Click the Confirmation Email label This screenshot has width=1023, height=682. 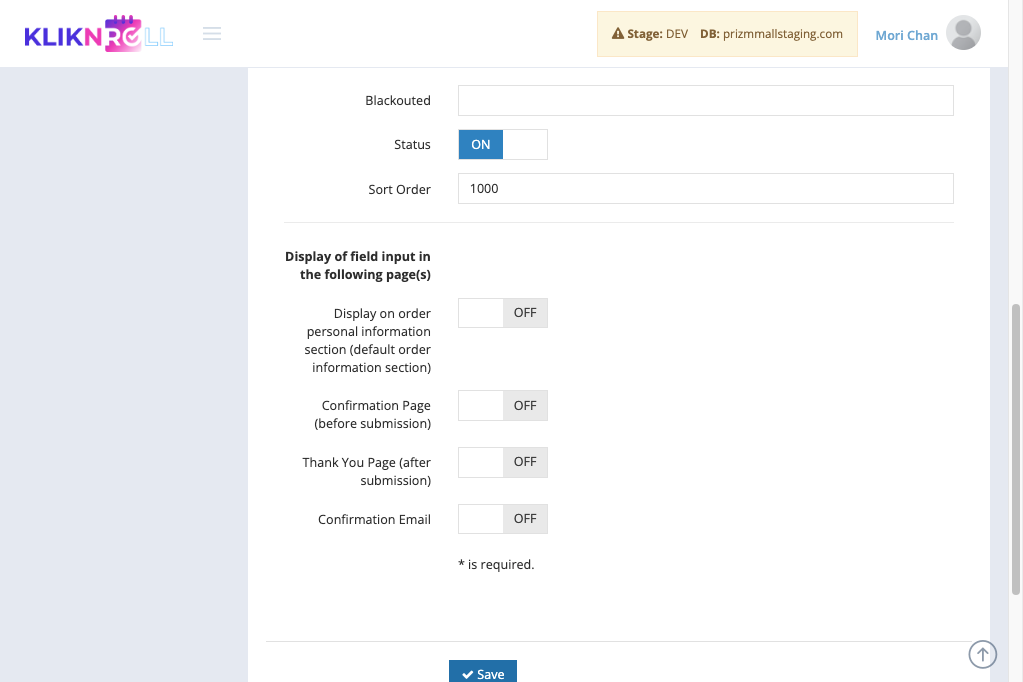pos(374,519)
